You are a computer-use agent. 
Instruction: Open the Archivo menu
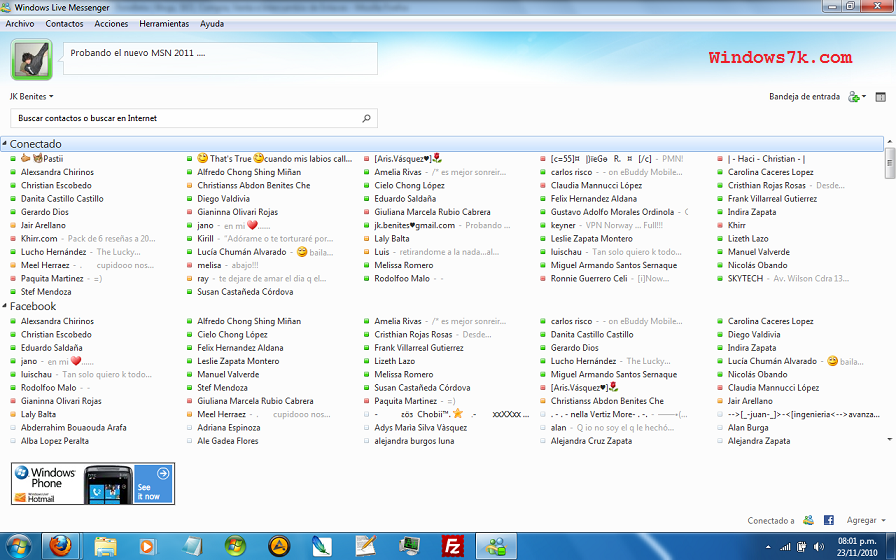(20, 24)
